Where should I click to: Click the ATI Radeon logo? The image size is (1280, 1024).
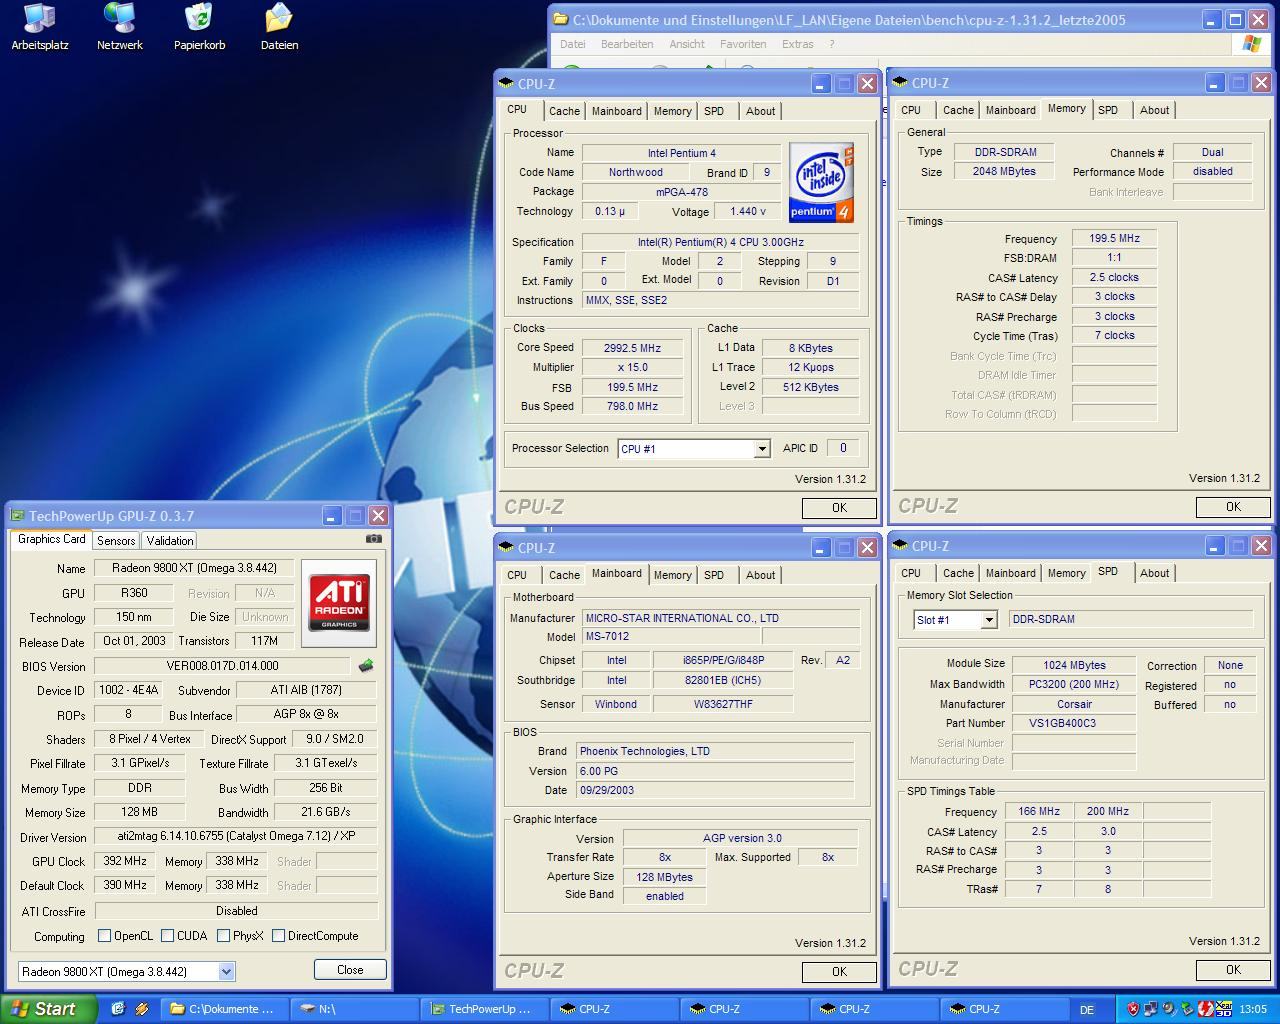(x=339, y=601)
